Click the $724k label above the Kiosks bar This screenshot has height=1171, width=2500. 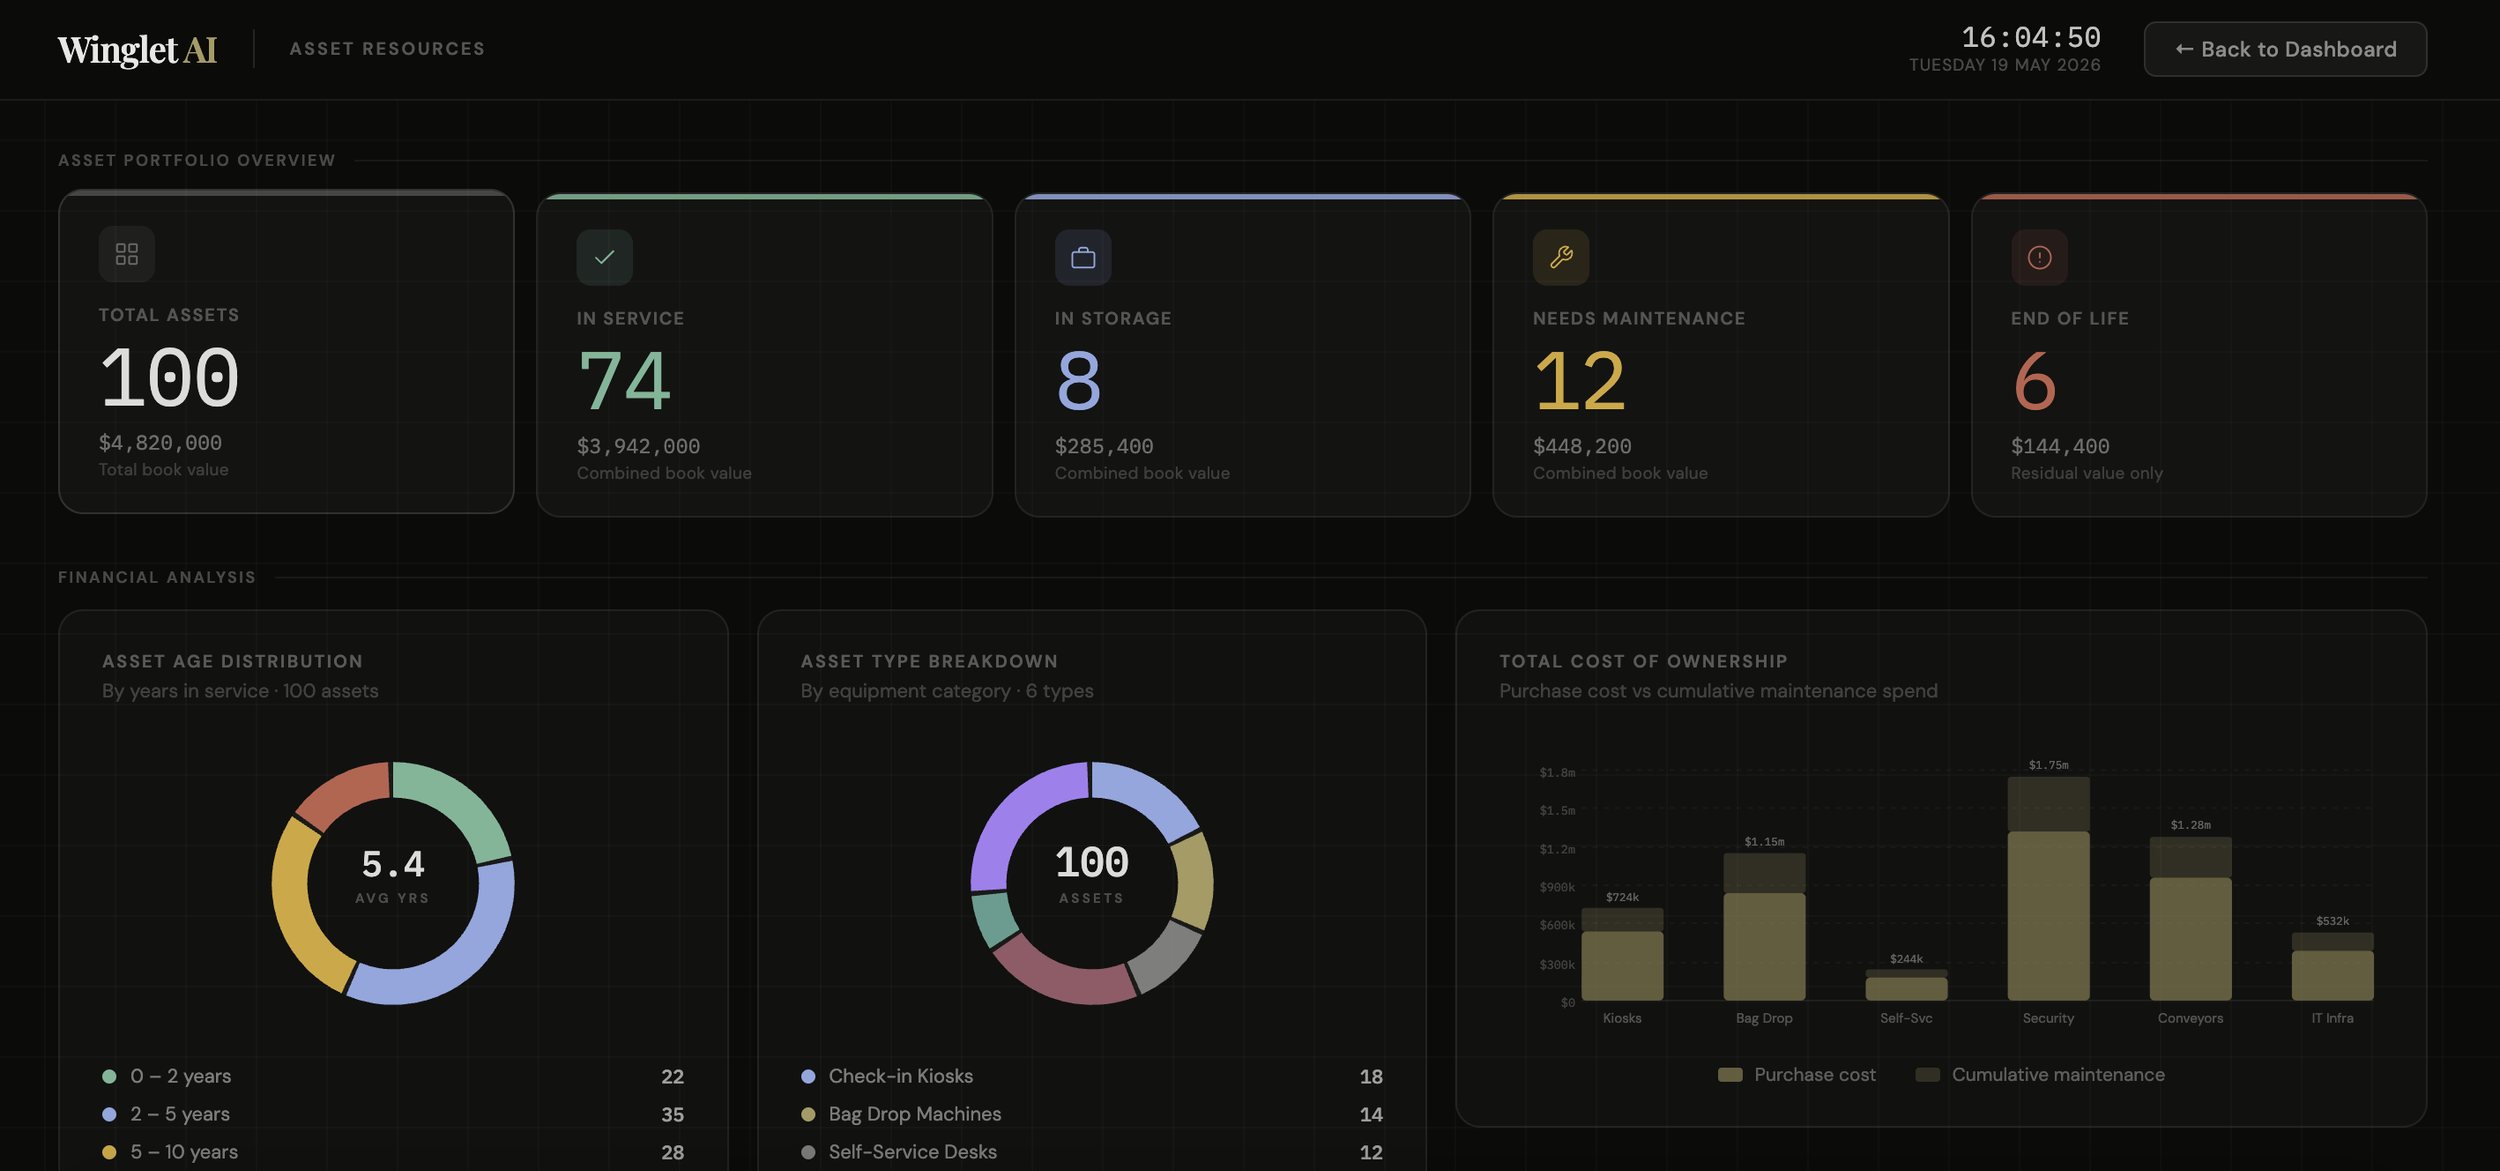pyautogui.click(x=1622, y=898)
